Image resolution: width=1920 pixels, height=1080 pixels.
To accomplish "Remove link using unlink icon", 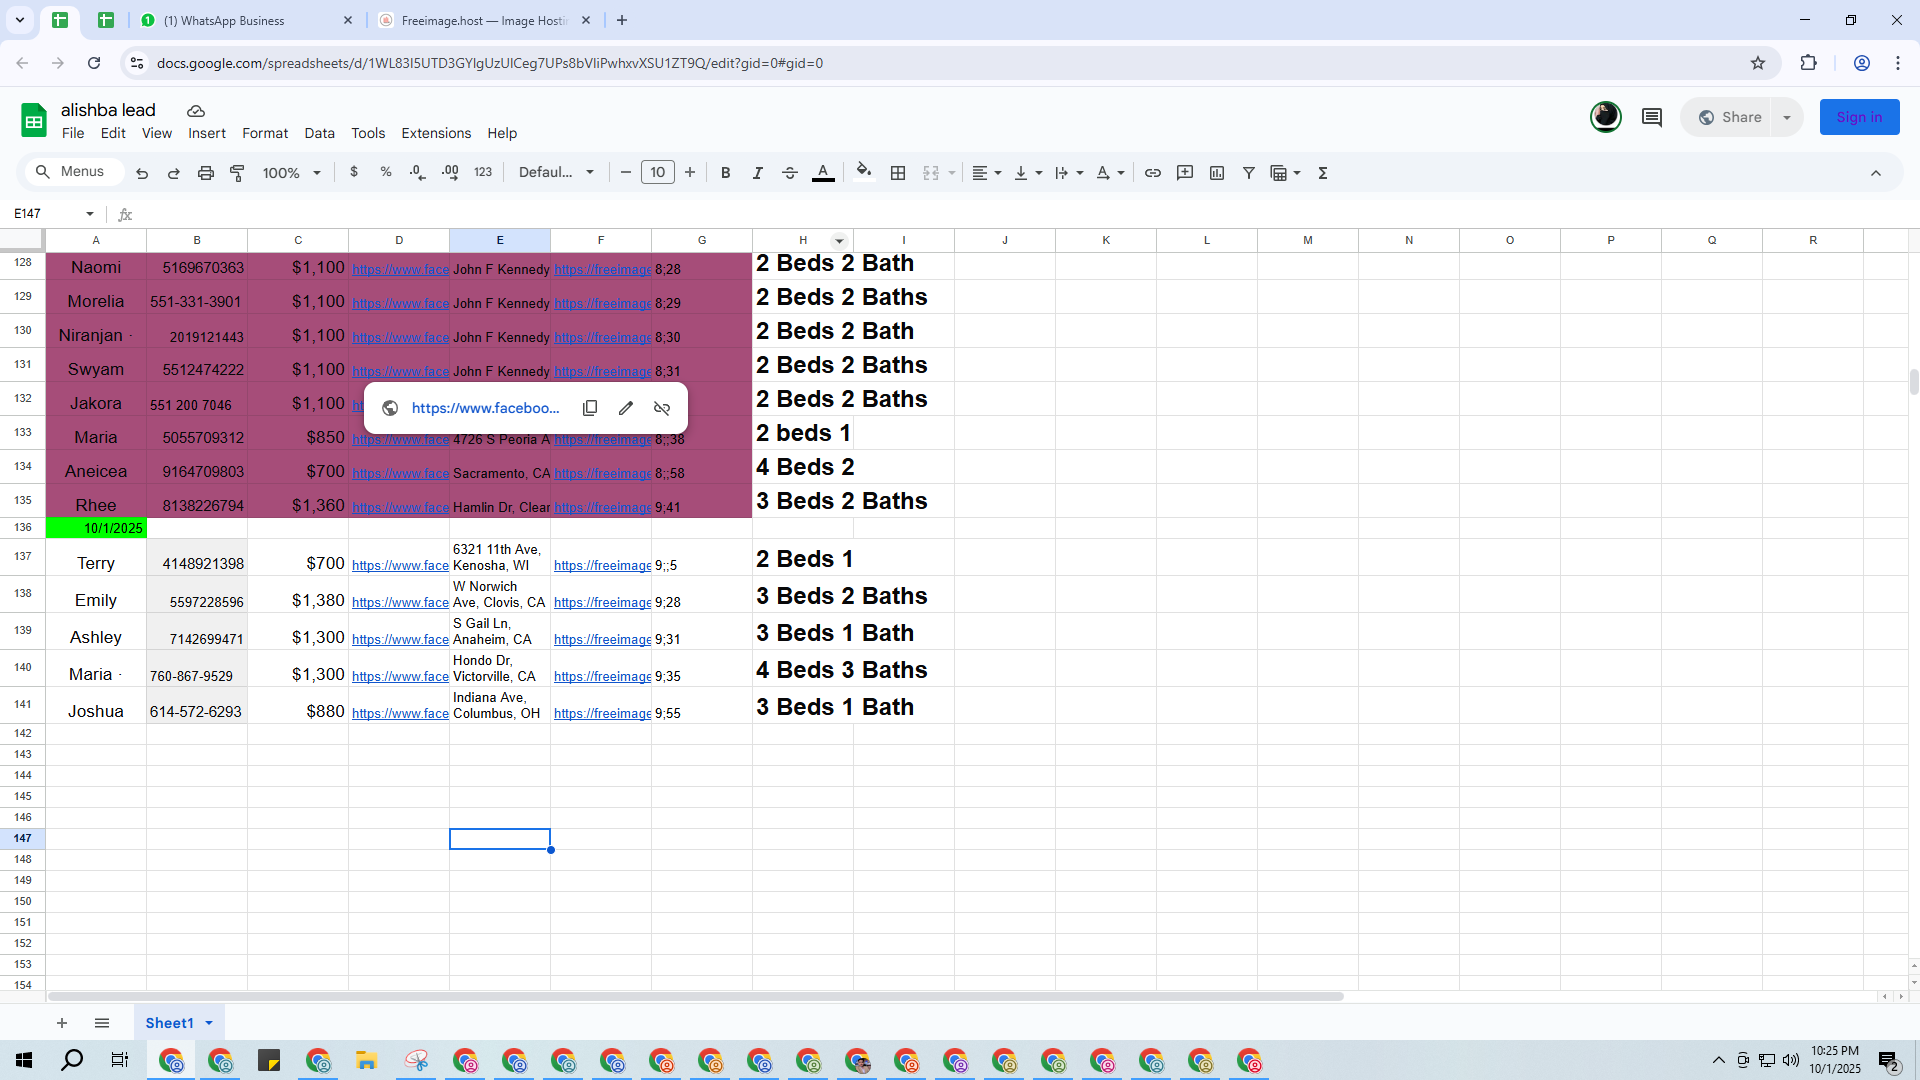I will (x=662, y=408).
